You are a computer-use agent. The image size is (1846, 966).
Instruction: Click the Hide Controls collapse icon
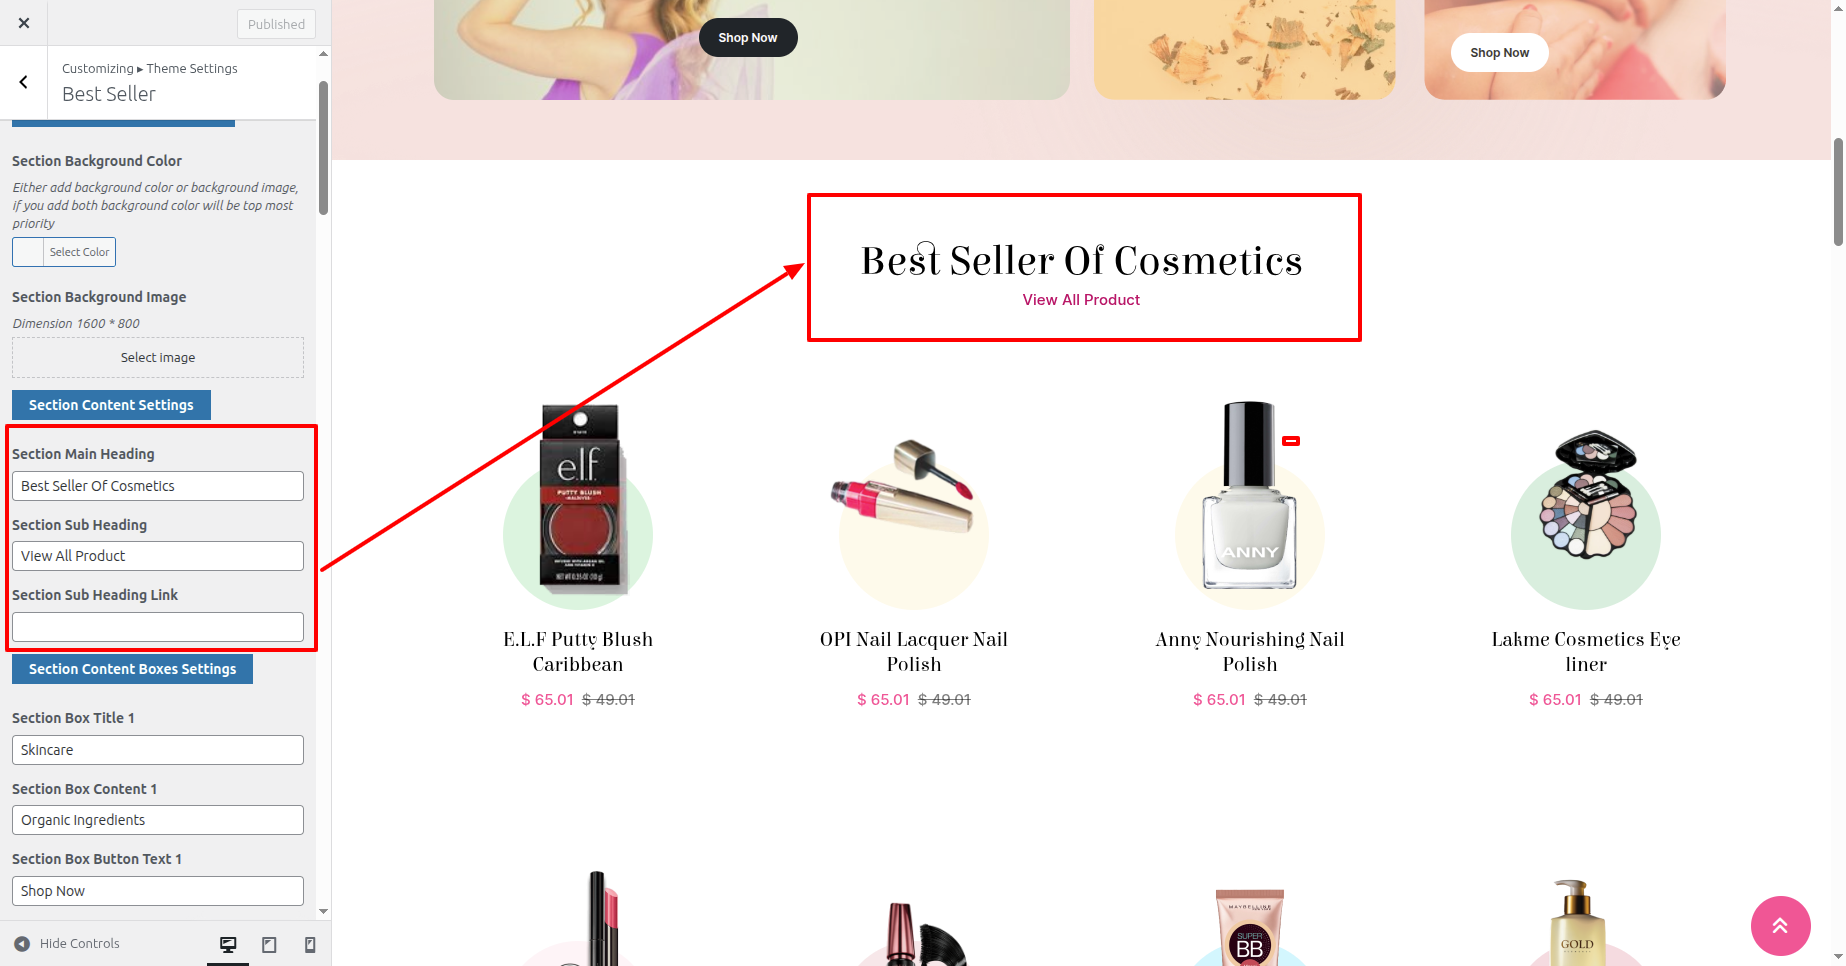pyautogui.click(x=22, y=943)
